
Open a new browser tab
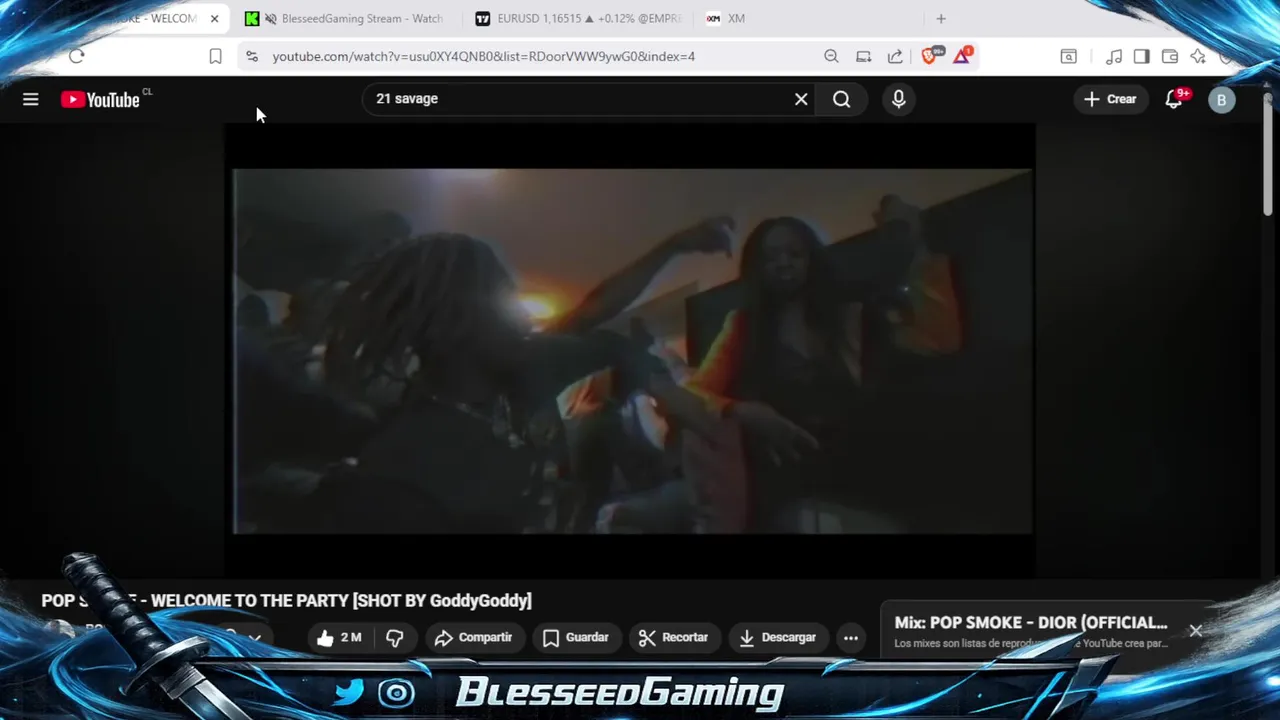click(x=940, y=18)
